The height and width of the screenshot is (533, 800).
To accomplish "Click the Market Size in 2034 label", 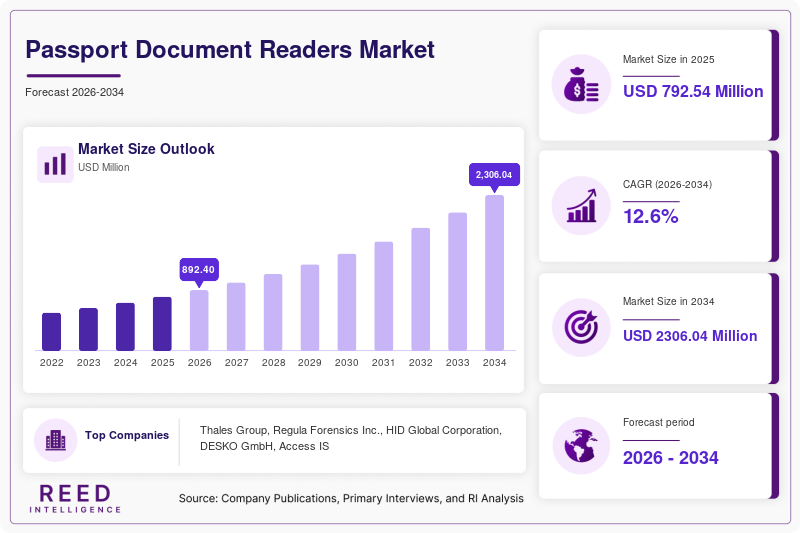I will [x=668, y=301].
